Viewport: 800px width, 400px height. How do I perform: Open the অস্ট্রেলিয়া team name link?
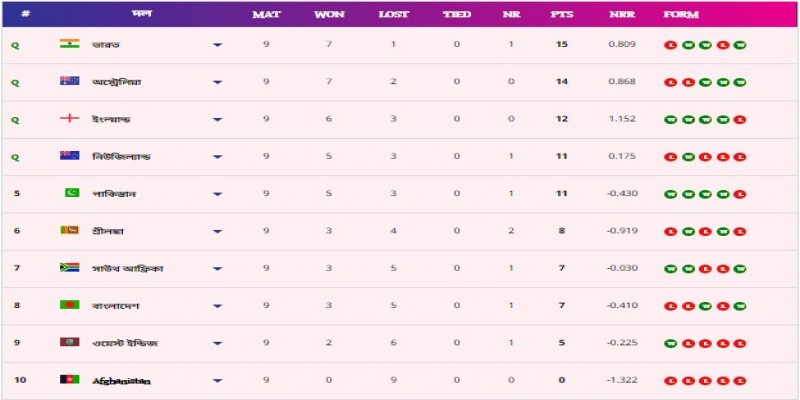[x=116, y=82]
